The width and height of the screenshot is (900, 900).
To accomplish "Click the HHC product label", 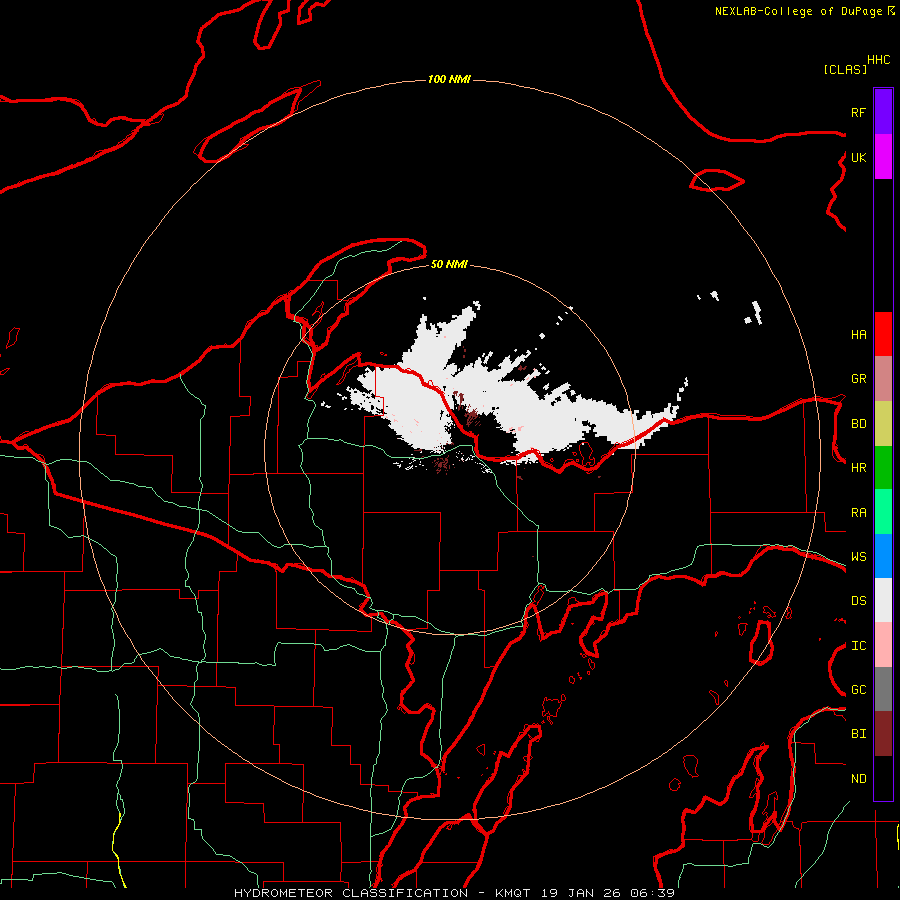I will click(x=879, y=60).
